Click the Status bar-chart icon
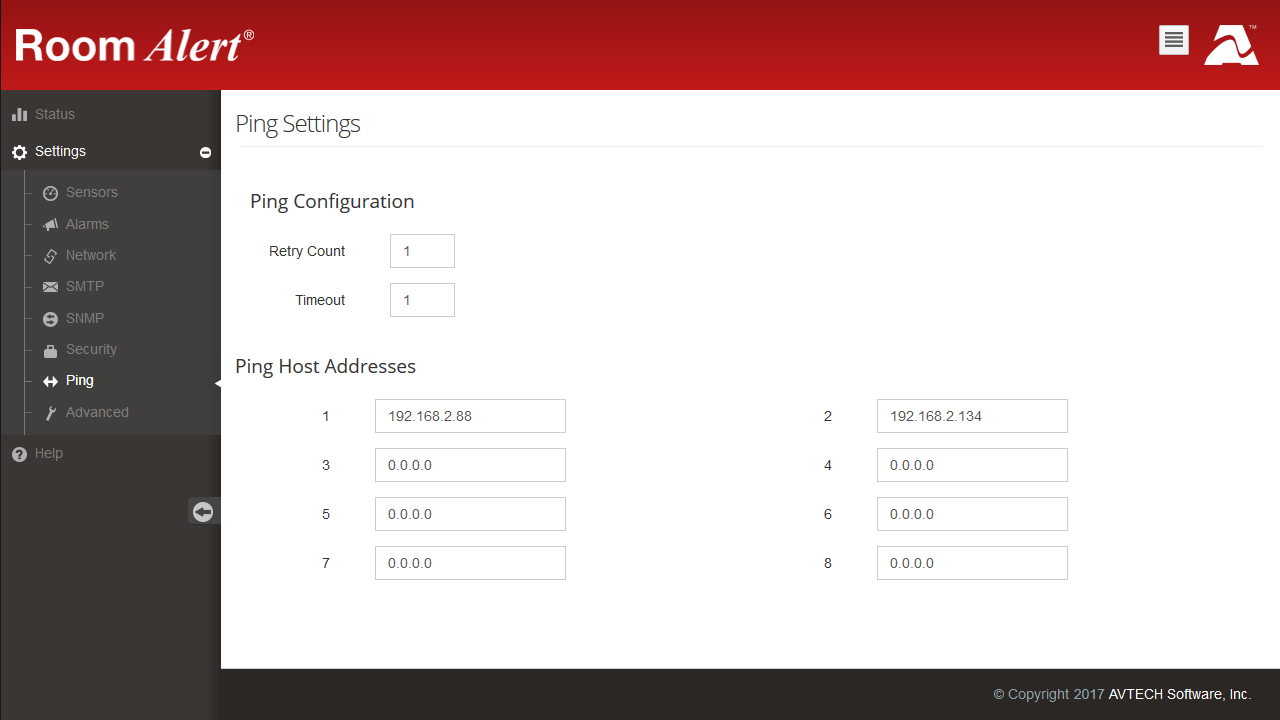 tap(19, 113)
